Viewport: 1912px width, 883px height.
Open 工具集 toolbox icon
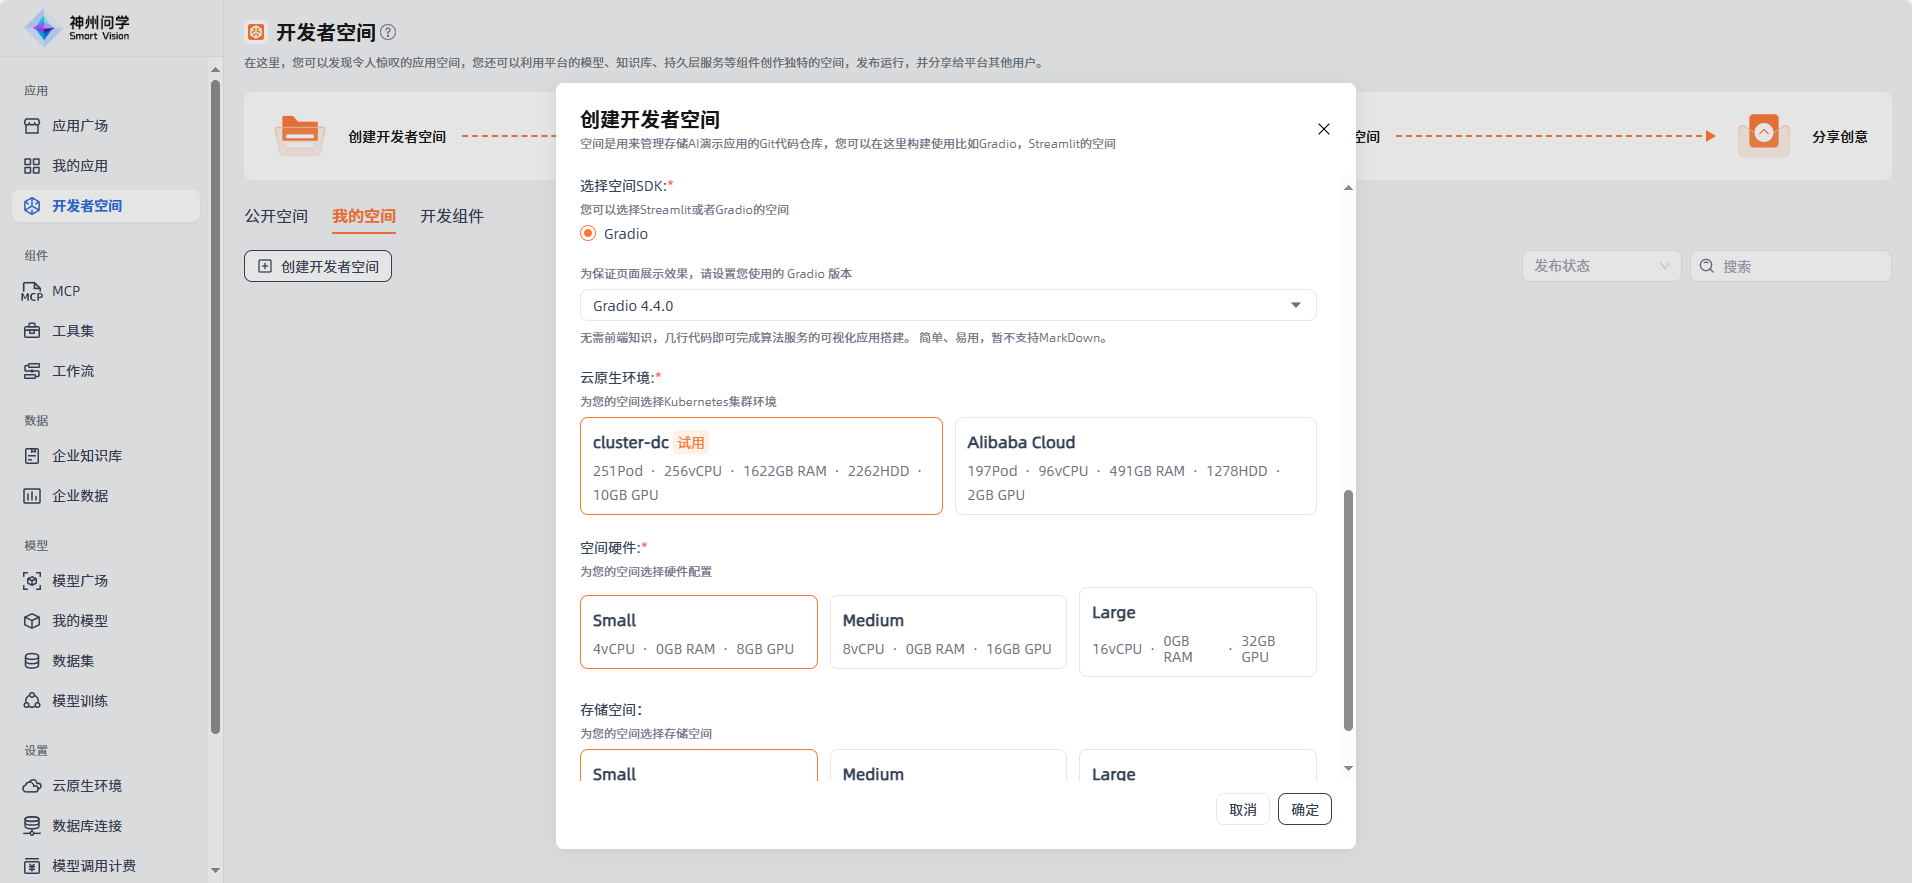point(32,331)
